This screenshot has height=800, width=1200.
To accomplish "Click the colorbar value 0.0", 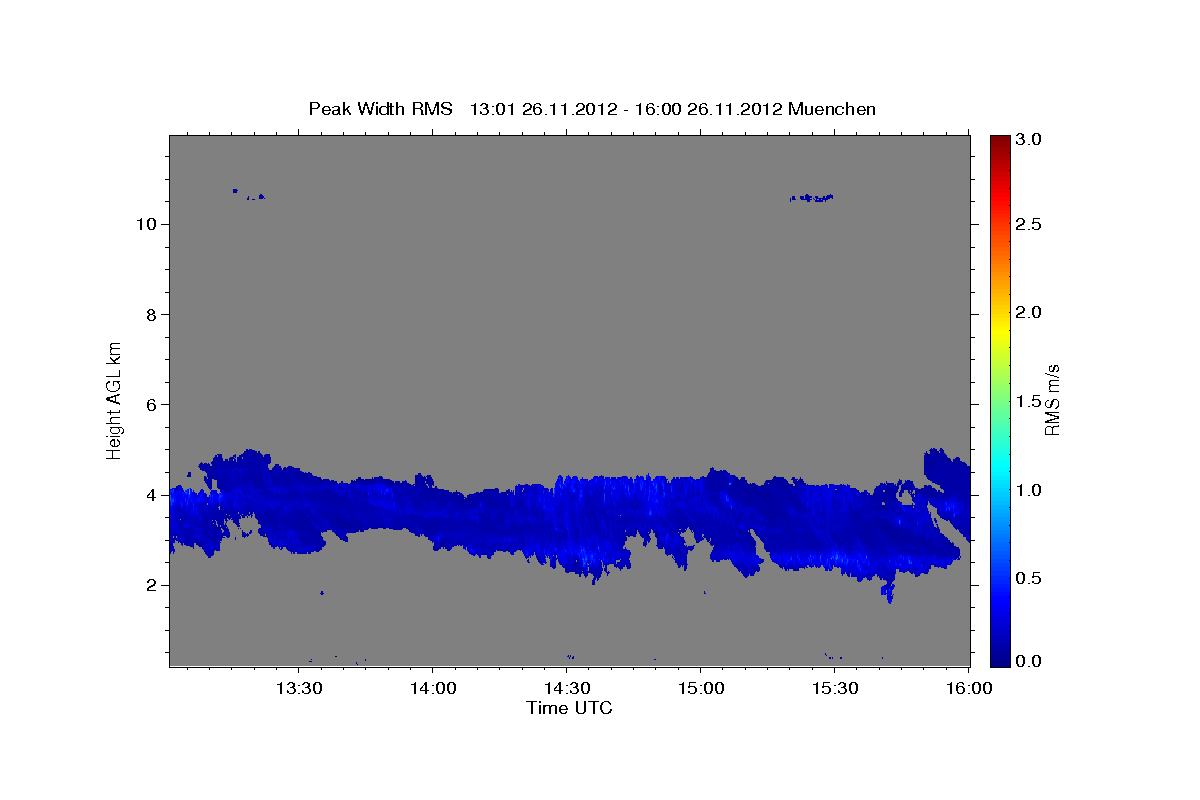I will (x=1028, y=661).
